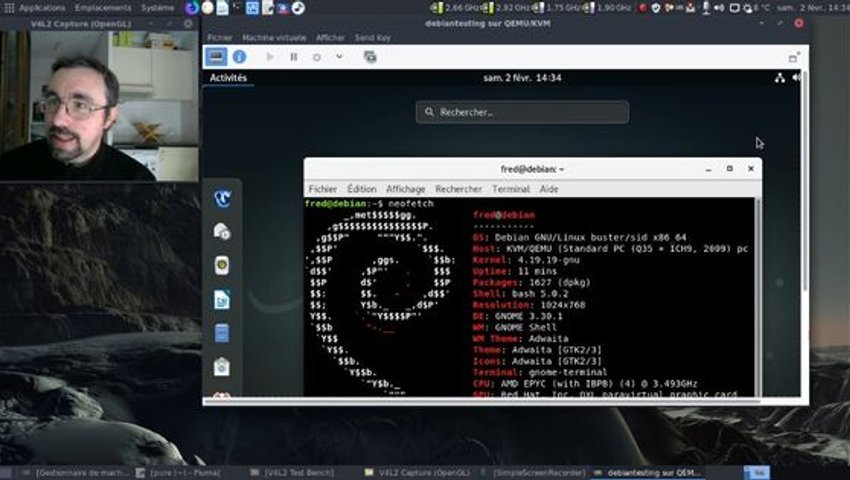The width and height of the screenshot is (850, 480).
Task: Maximize the fred@debian terminal window
Action: click(730, 169)
